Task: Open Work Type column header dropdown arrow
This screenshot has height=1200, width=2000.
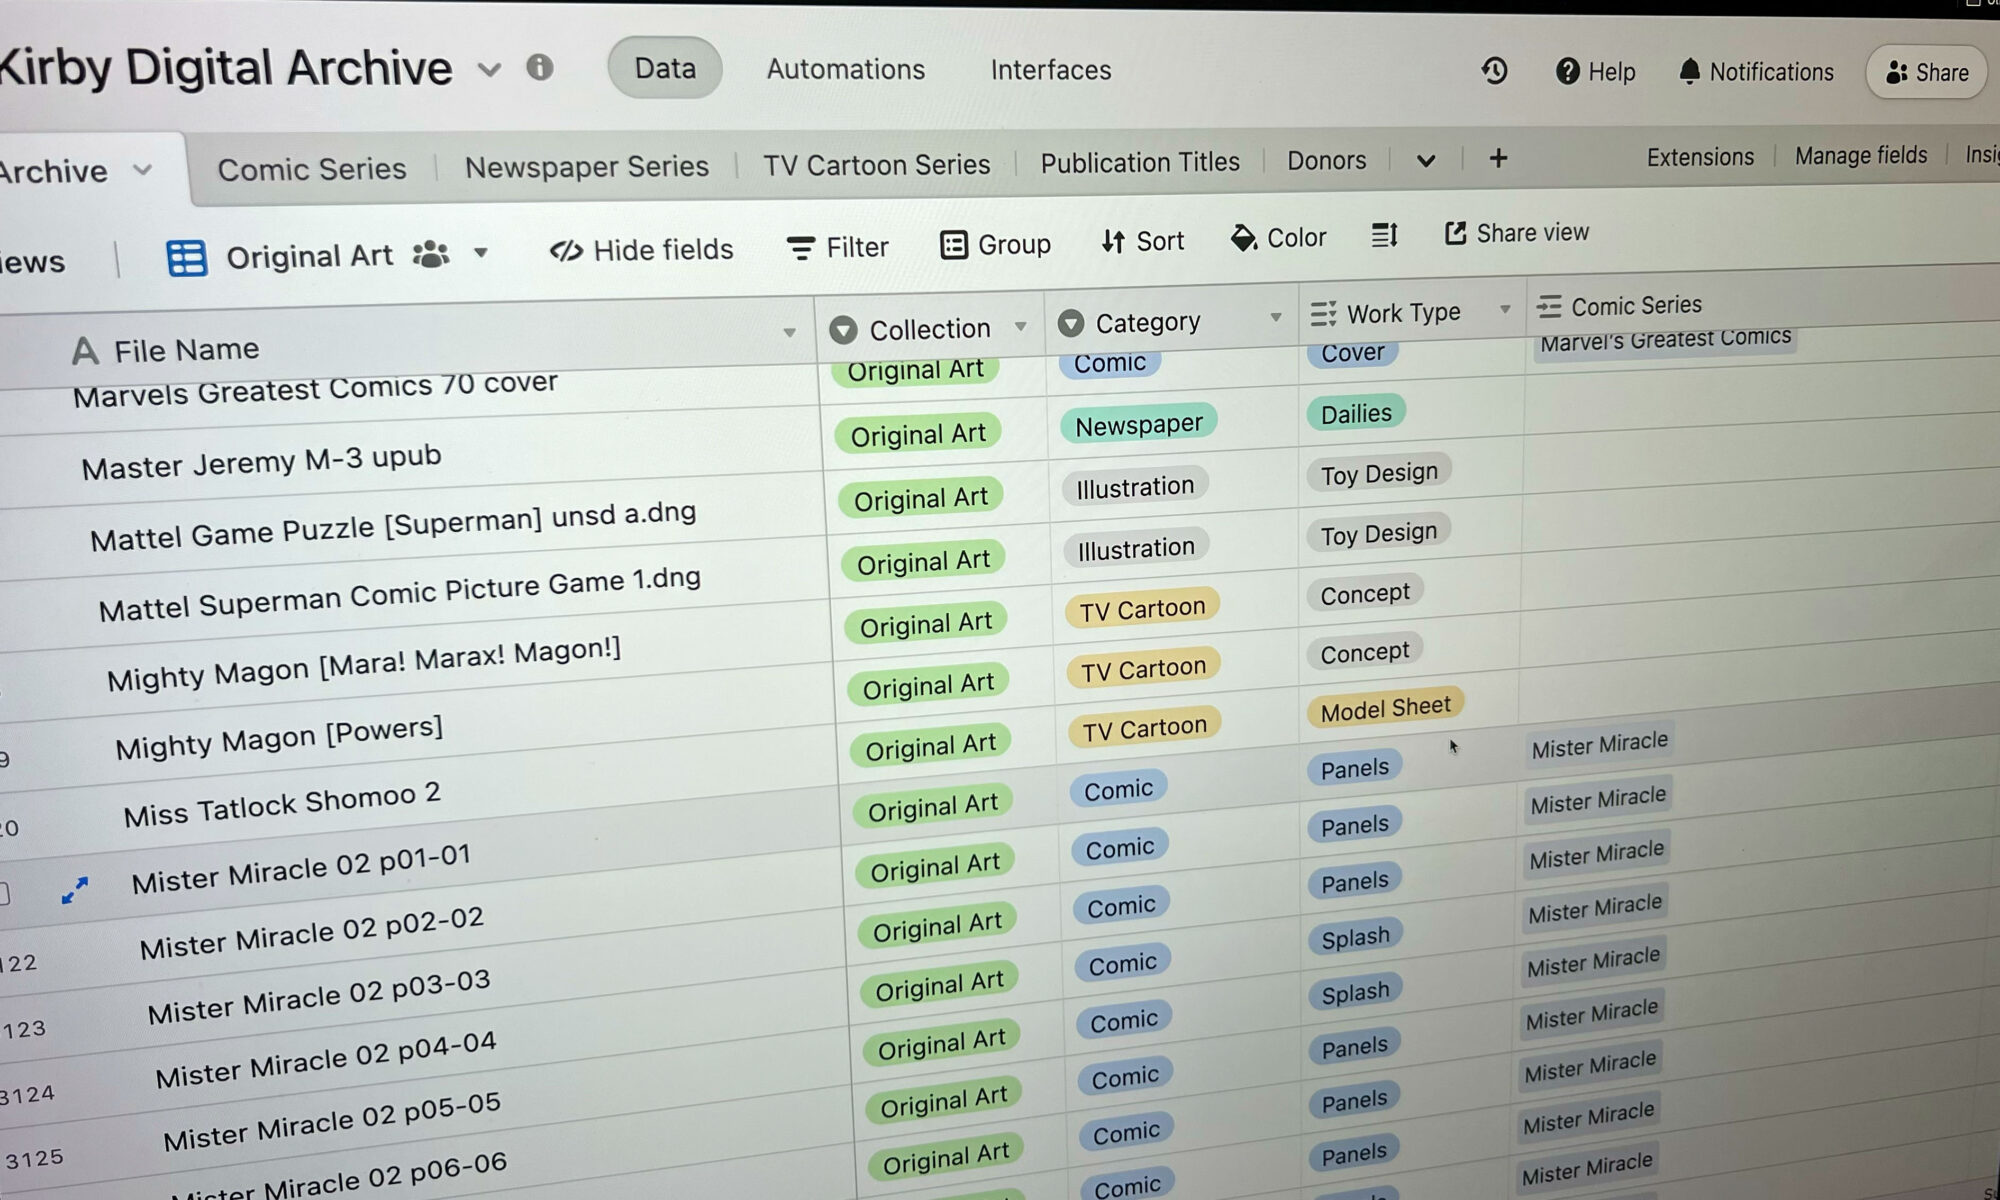Action: pyautogui.click(x=1505, y=310)
